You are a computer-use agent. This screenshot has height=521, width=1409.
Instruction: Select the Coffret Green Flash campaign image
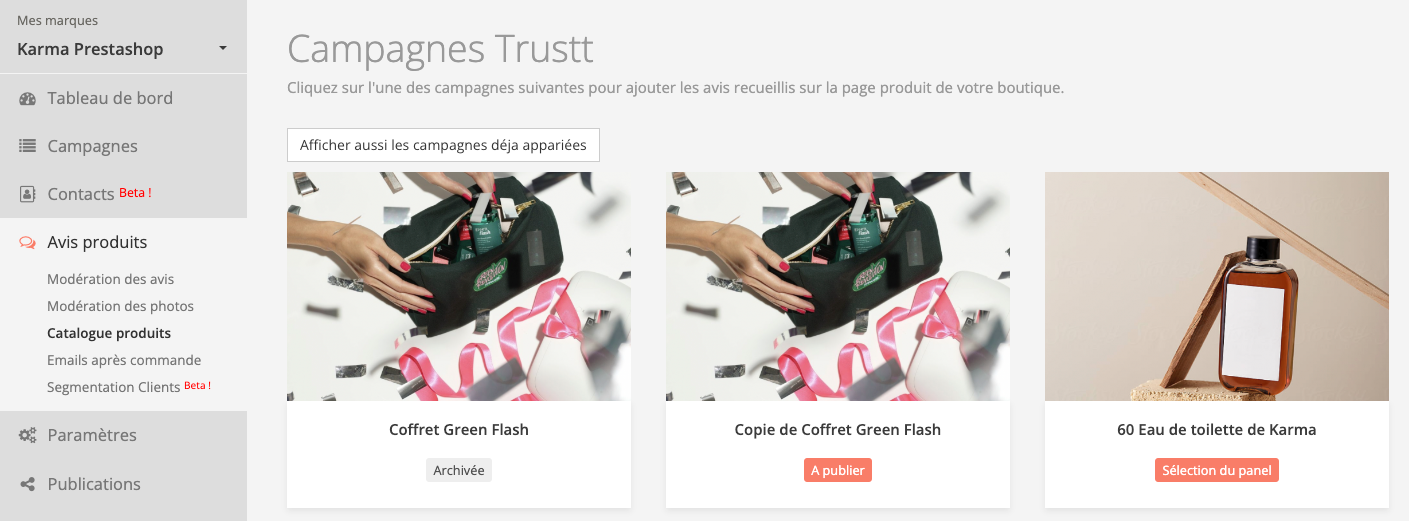click(459, 286)
